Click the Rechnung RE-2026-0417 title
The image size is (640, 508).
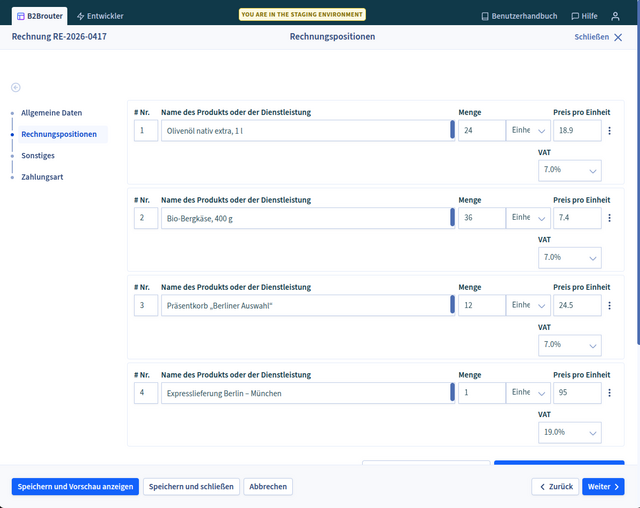59,37
